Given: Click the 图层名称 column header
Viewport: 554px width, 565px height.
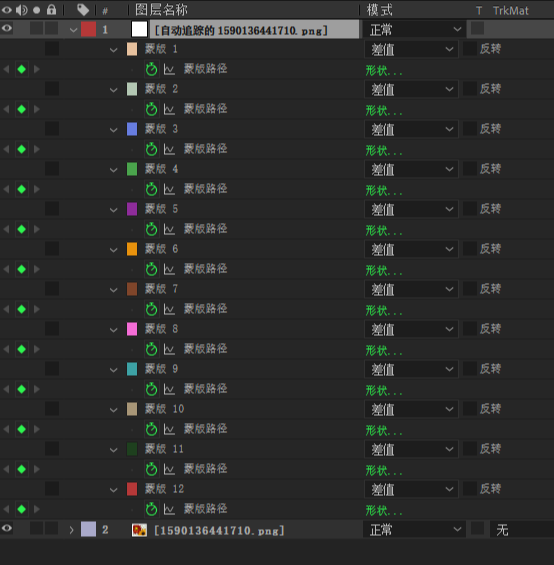Looking at the screenshot, I should pyautogui.click(x=161, y=10).
